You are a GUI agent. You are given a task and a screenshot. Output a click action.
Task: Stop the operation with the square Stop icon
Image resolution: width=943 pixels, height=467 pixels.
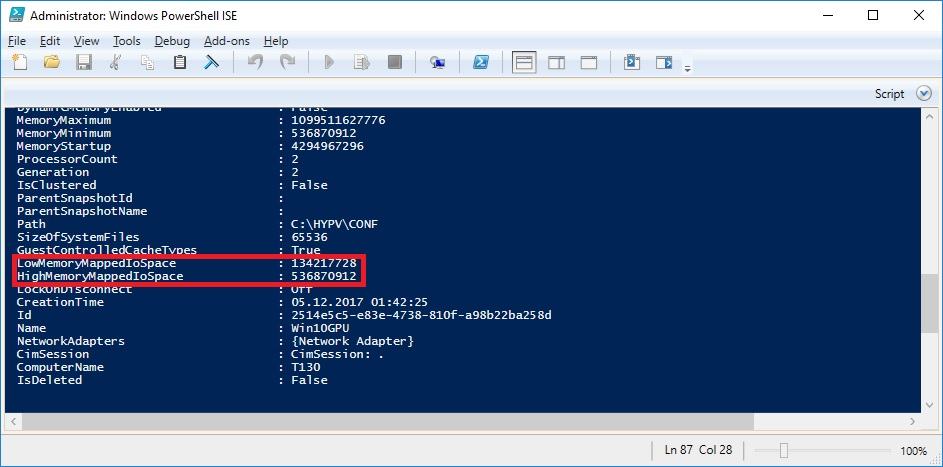[x=395, y=62]
